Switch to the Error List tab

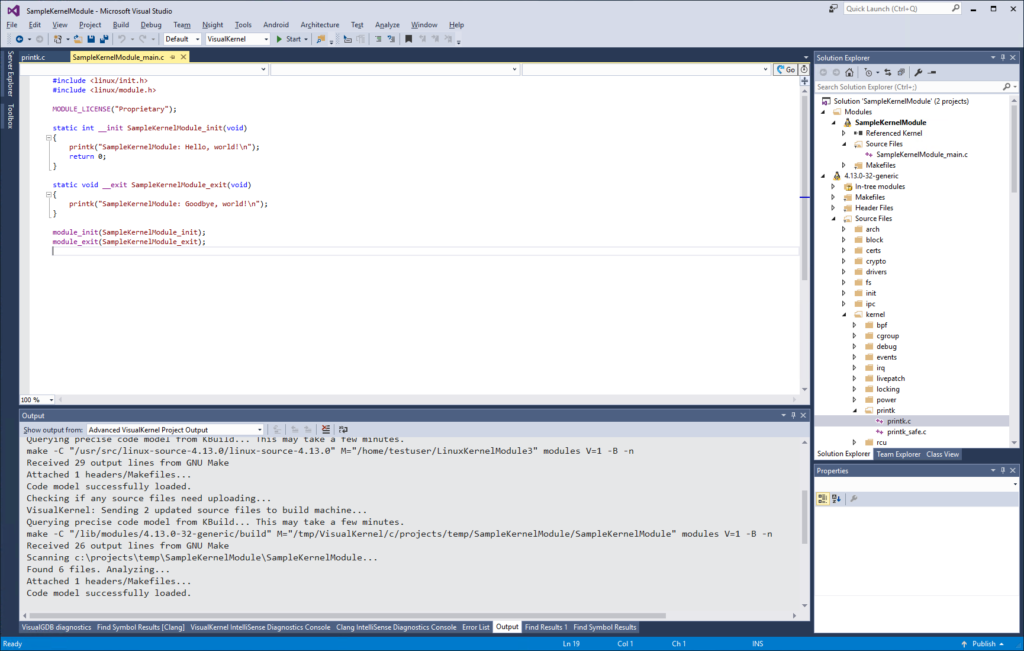tap(475, 627)
